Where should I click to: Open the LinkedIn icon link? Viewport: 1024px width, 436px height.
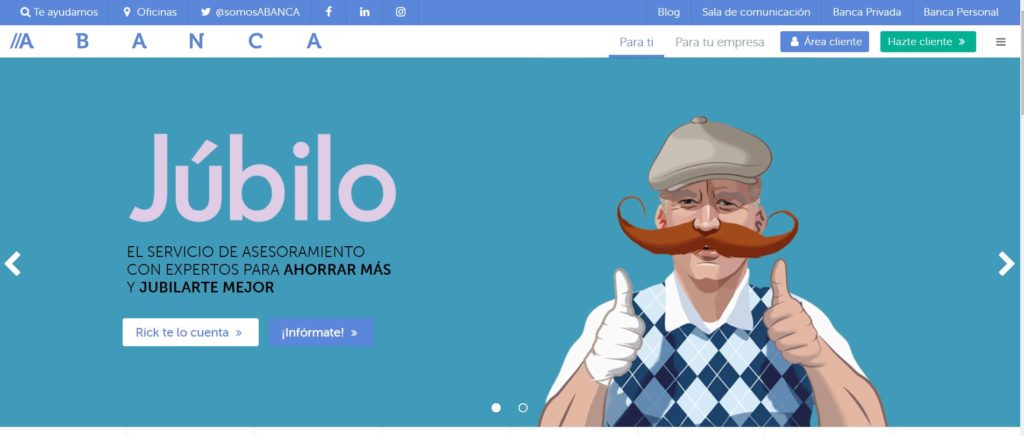364,12
